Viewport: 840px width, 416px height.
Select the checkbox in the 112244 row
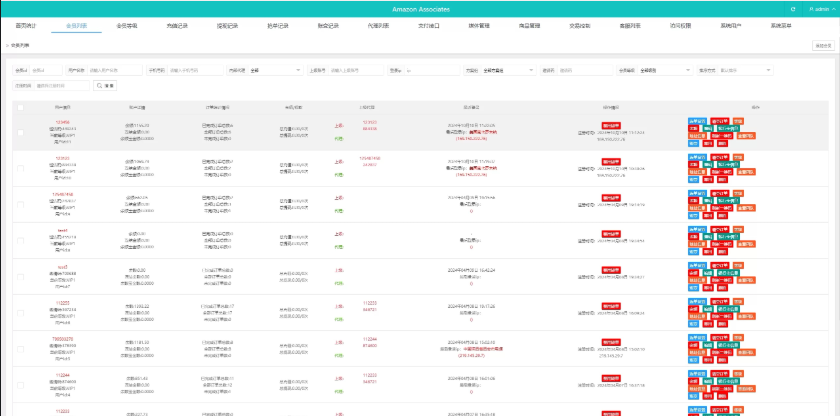20,384
